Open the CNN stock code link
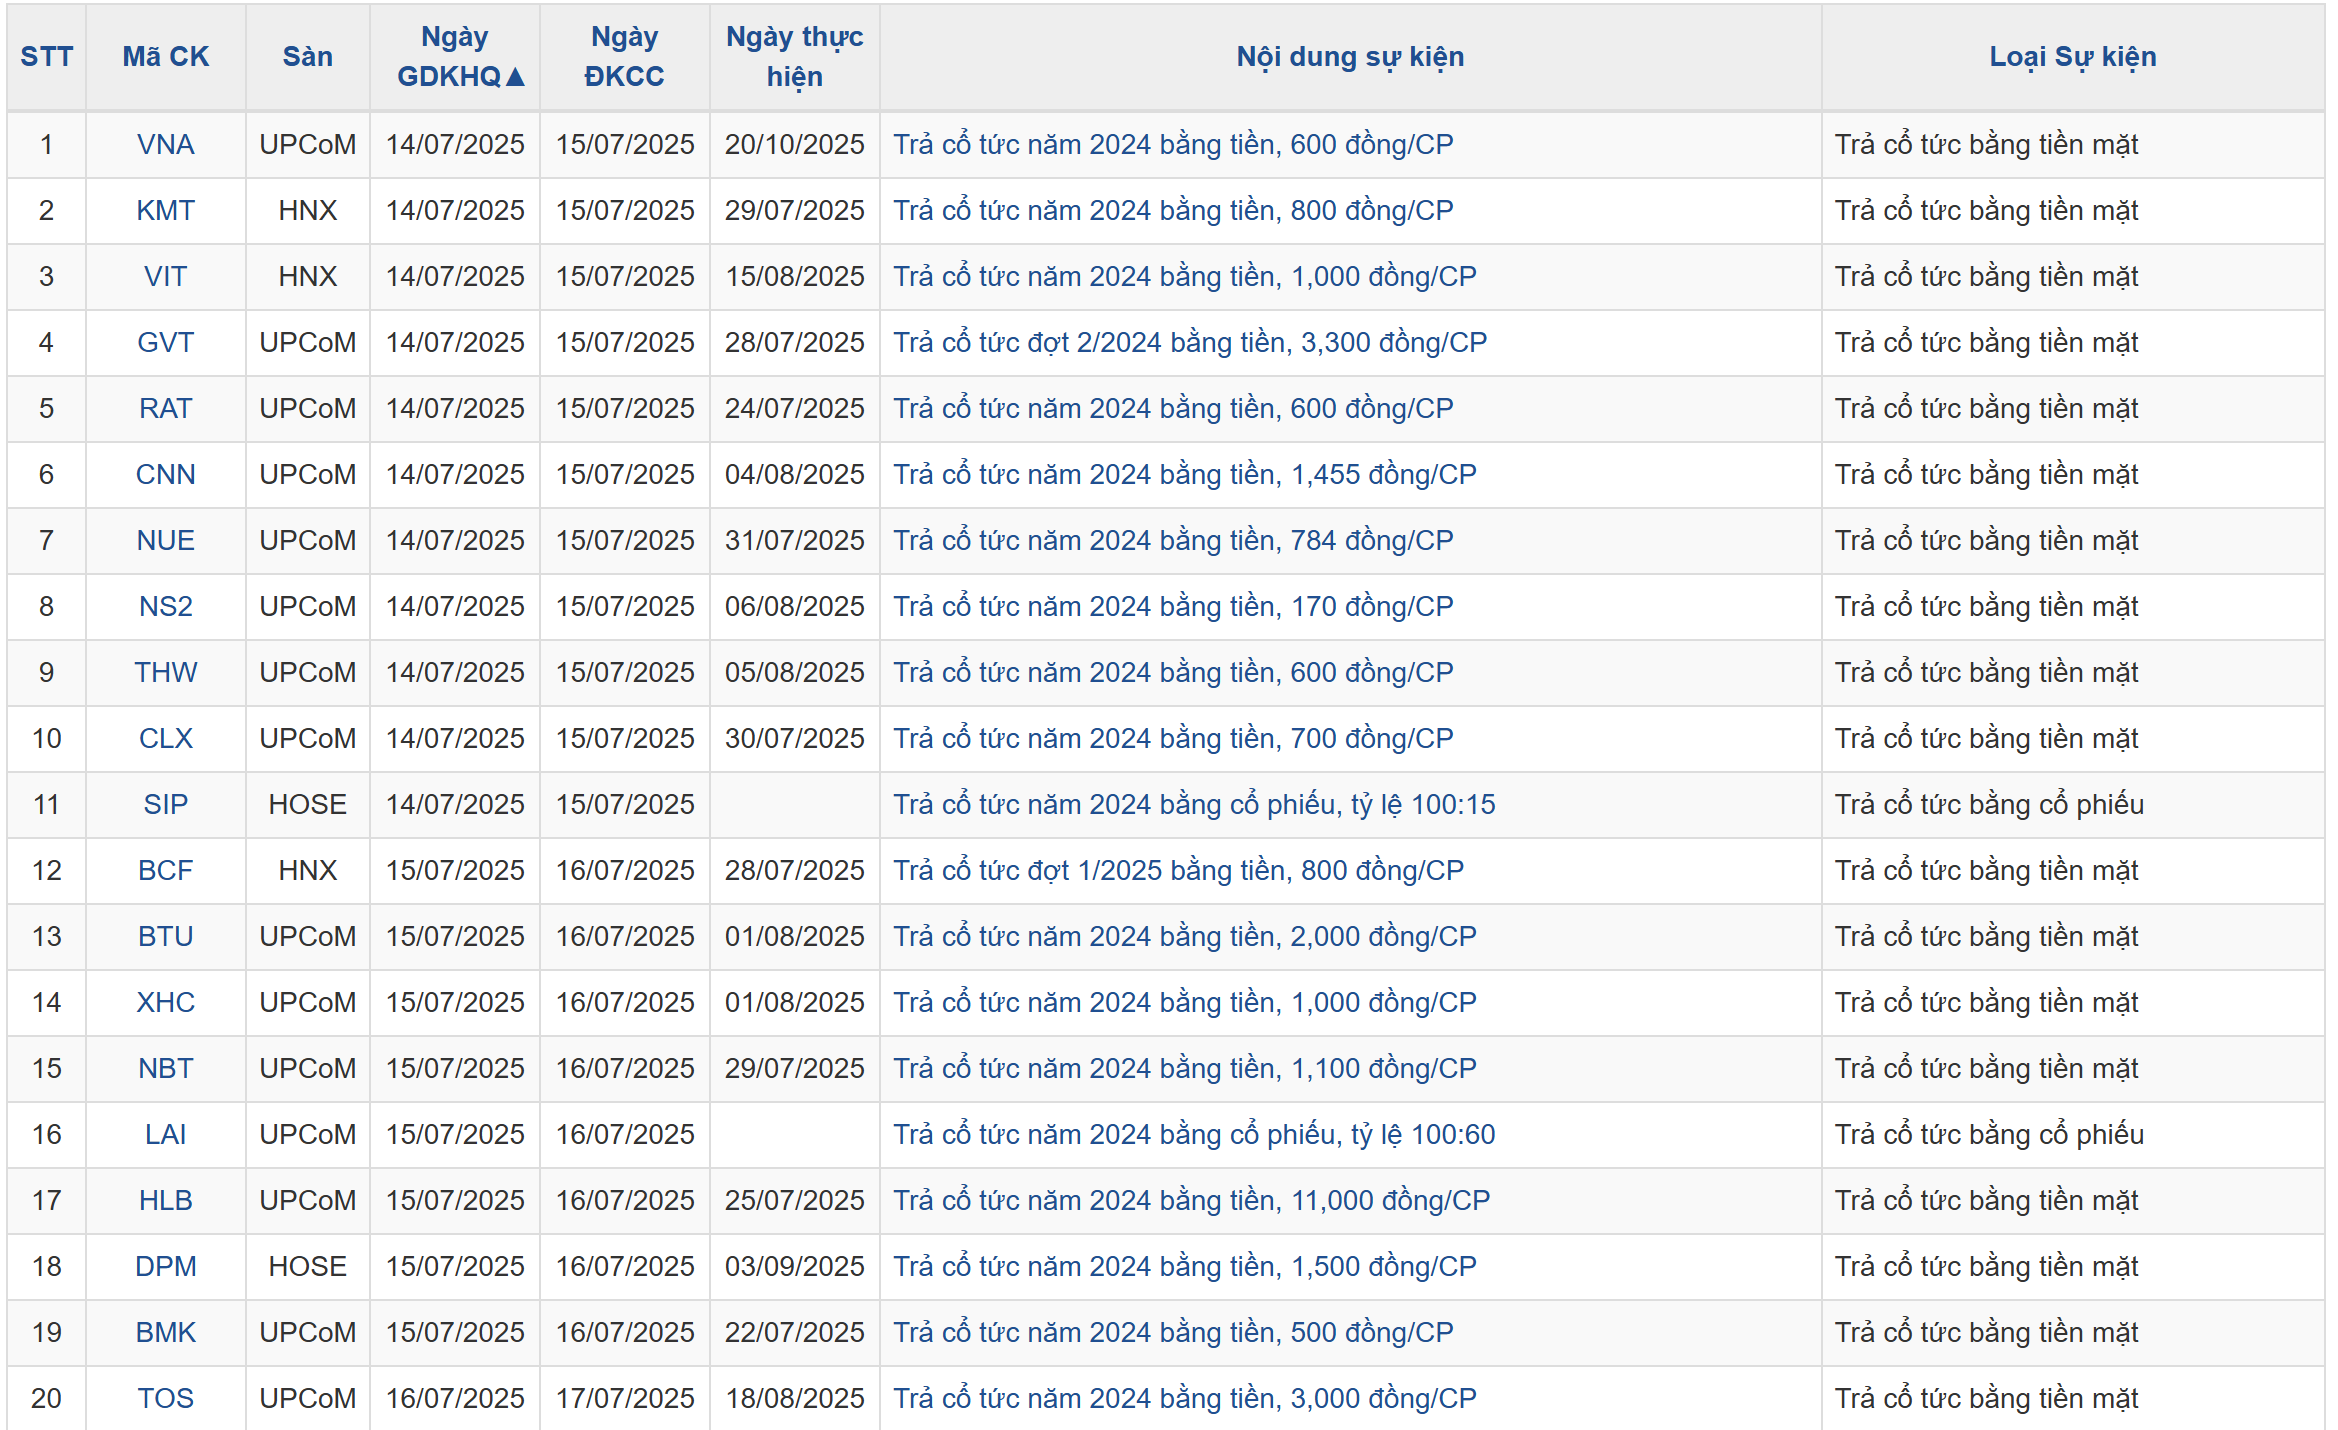This screenshot has height=1430, width=2338. coord(165,475)
